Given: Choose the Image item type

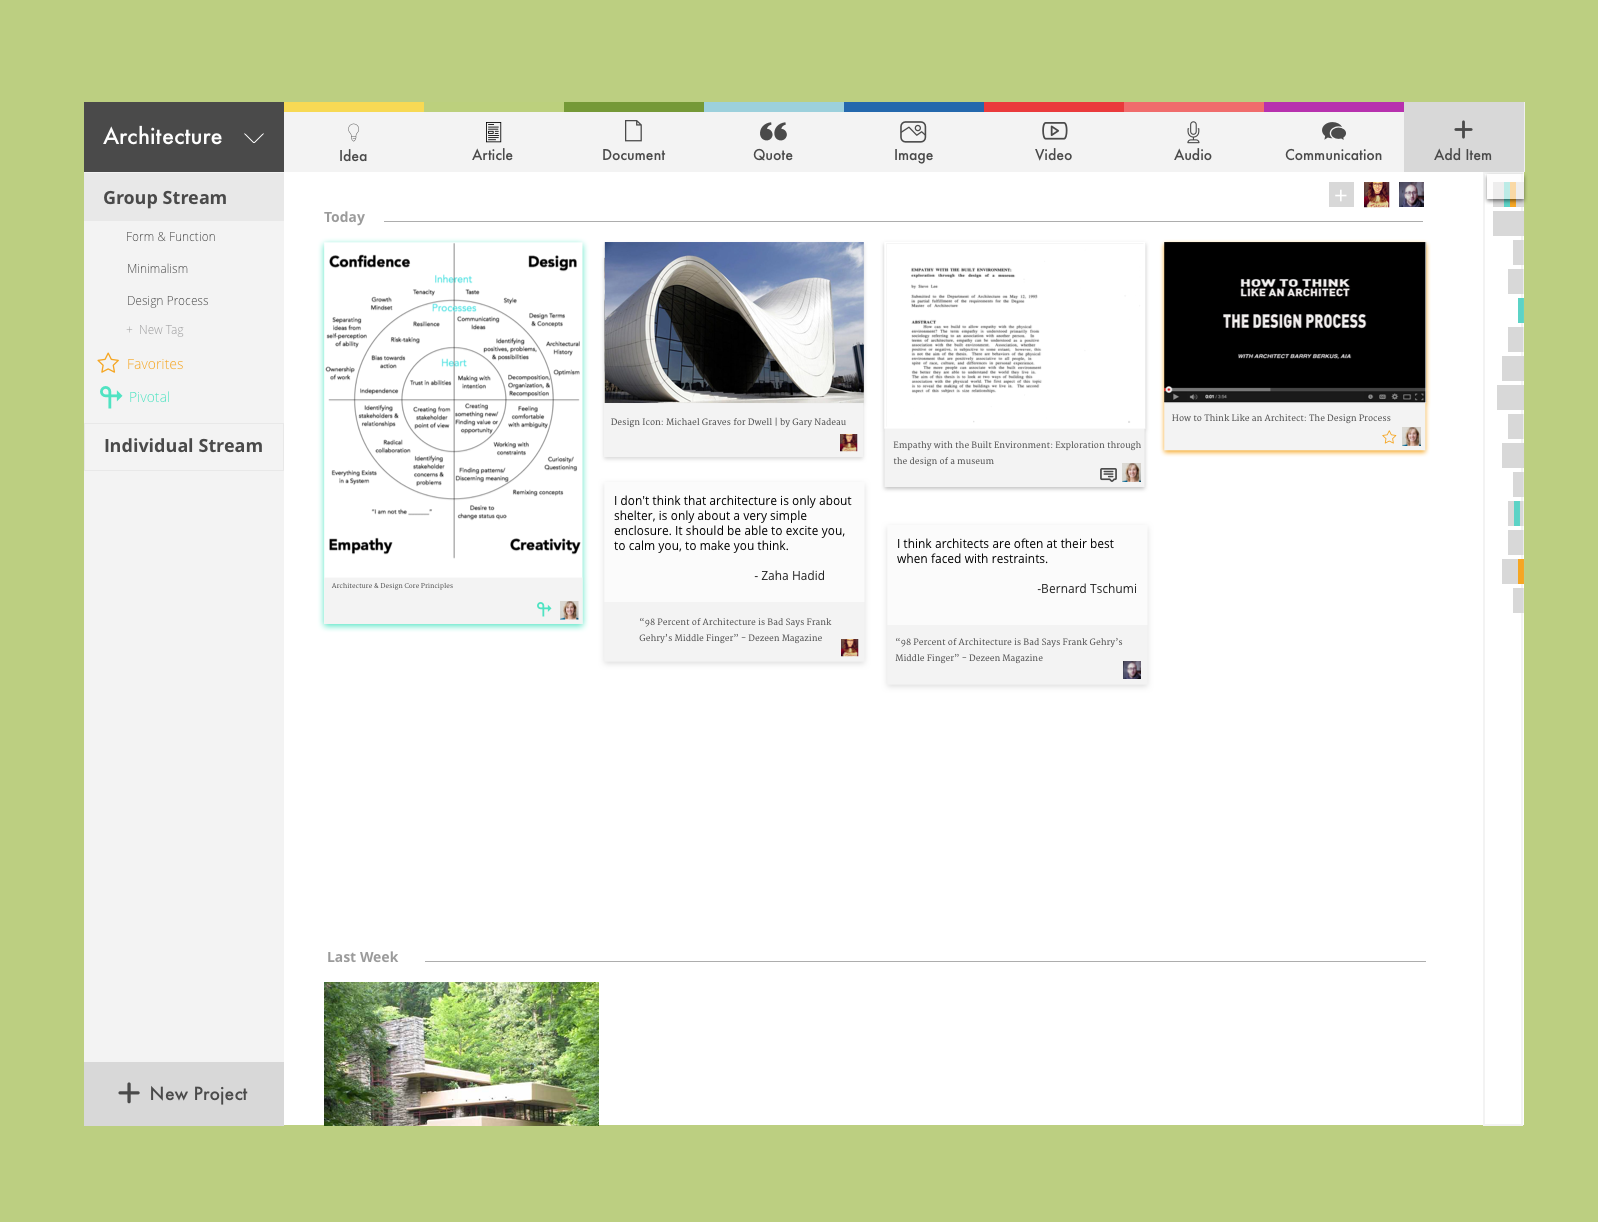Looking at the screenshot, I should (913, 142).
